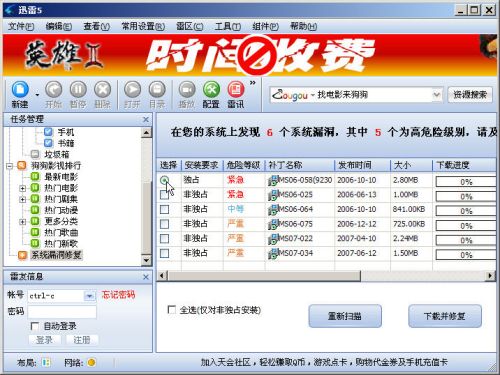Viewport: 500px width, 375px height.
Task: Click the 登录 login button
Action: click(x=44, y=340)
